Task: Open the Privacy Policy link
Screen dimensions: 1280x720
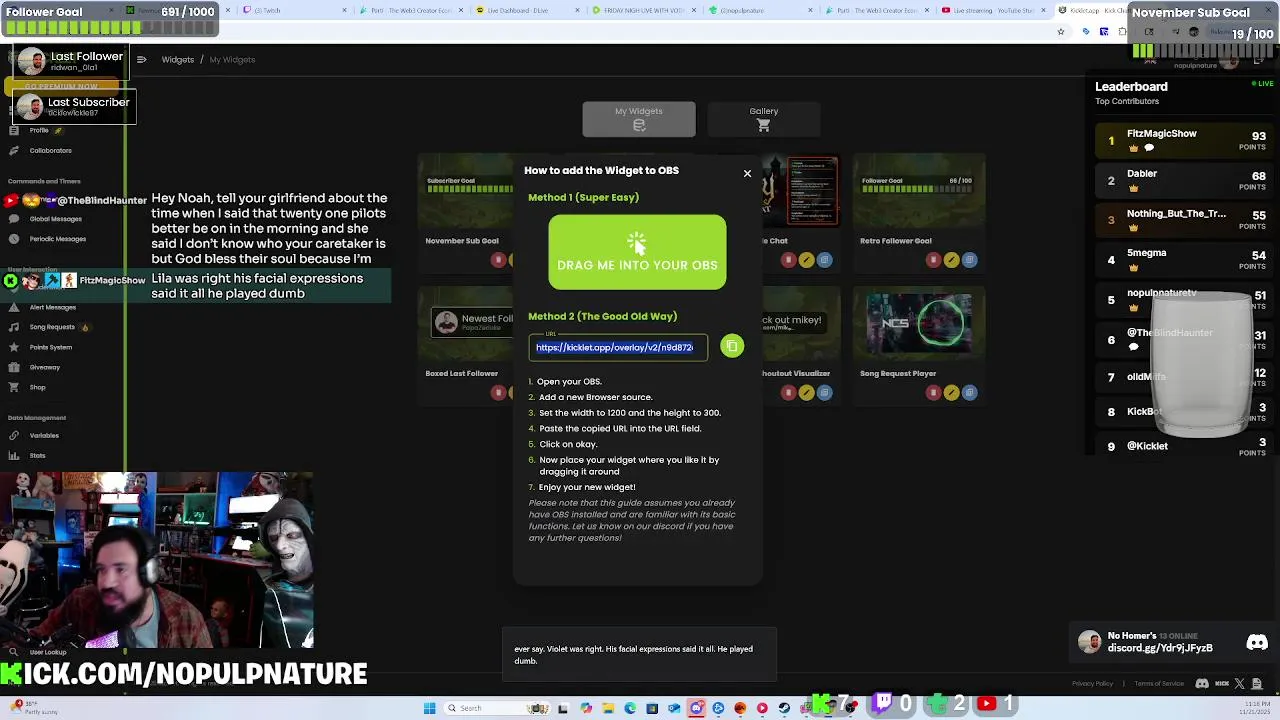Action: click(x=1092, y=684)
